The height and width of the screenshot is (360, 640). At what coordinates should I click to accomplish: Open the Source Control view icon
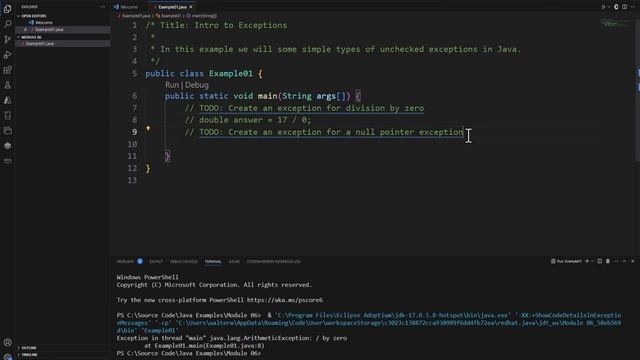7,39
